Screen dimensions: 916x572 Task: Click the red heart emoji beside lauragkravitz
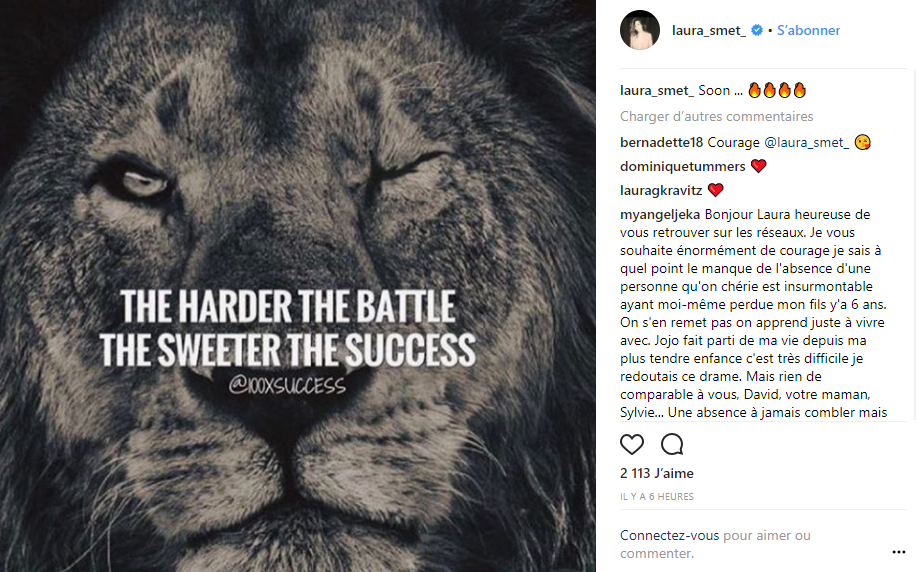(x=715, y=190)
